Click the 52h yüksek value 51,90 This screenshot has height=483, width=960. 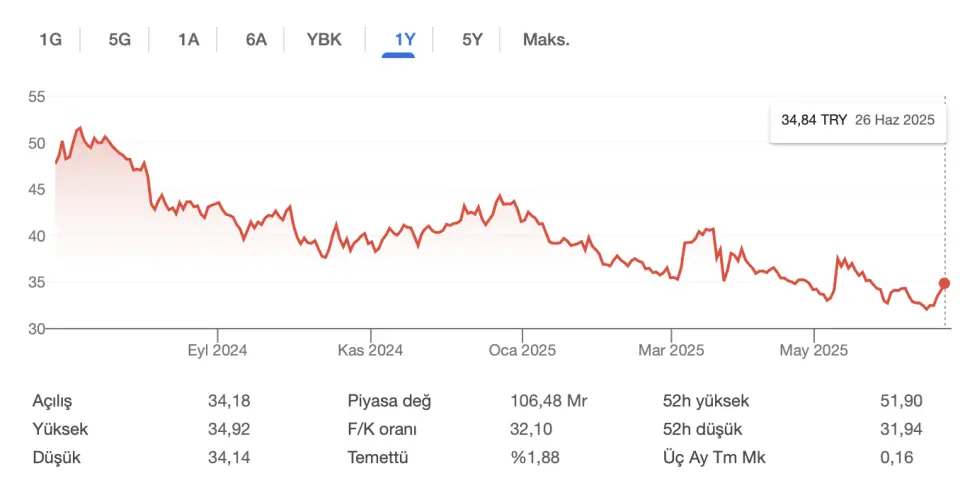coord(901,402)
